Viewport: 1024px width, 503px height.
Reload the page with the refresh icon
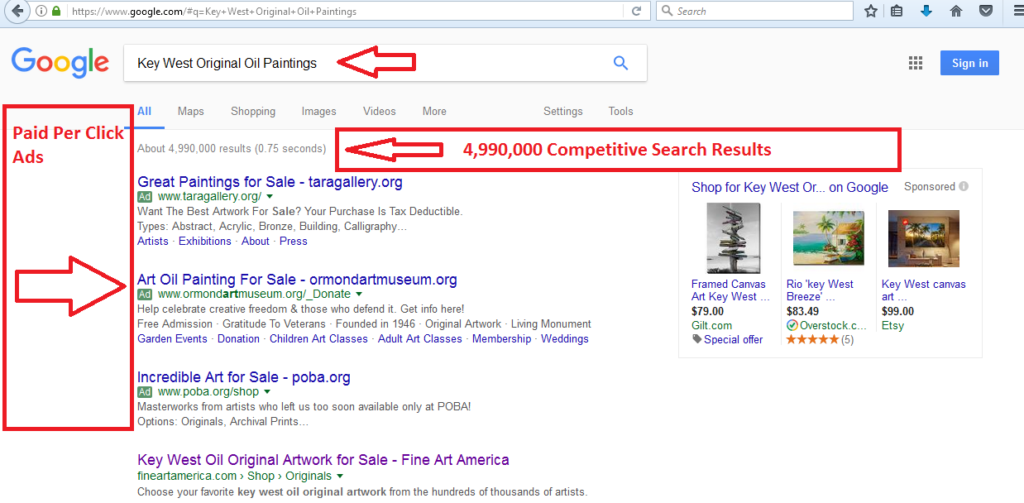(636, 12)
